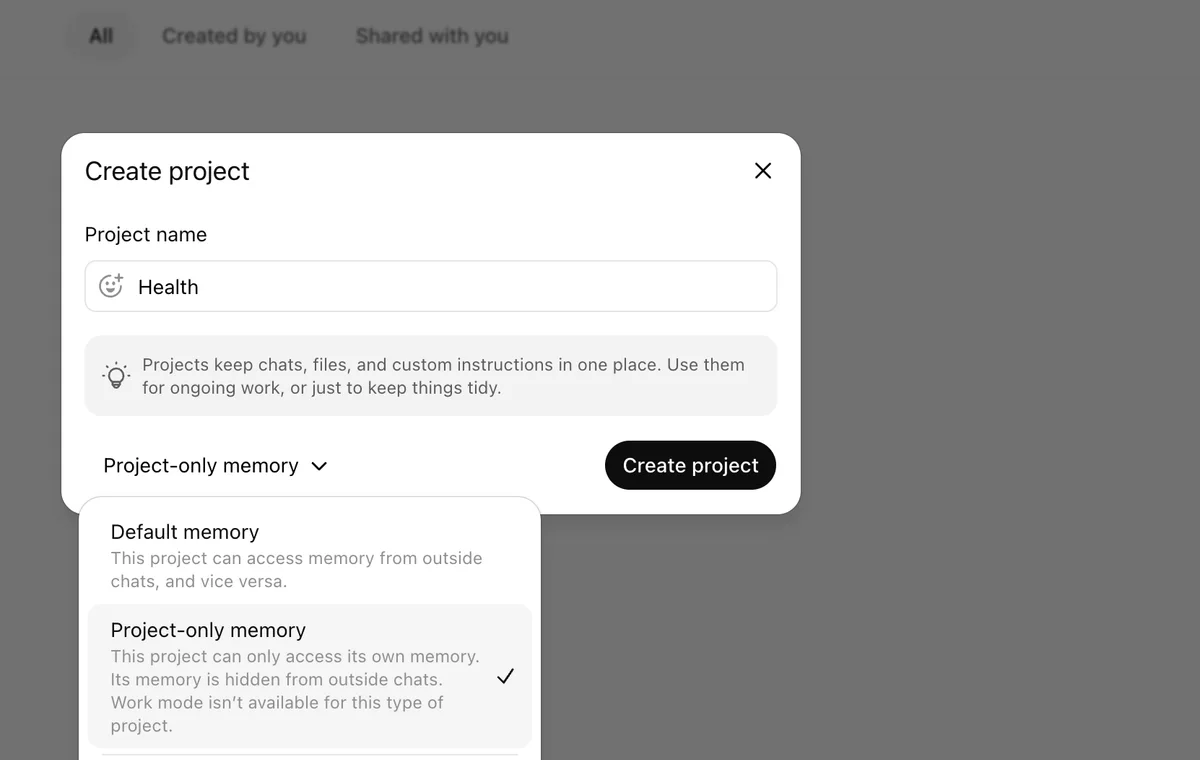1200x760 pixels.
Task: Select the Default memory option
Action: [310, 556]
